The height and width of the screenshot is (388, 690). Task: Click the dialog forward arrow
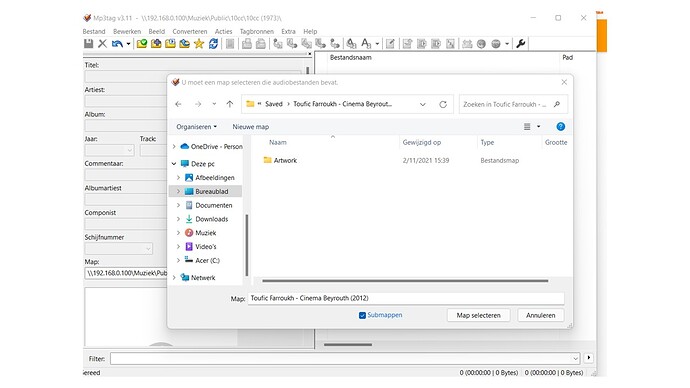click(198, 104)
